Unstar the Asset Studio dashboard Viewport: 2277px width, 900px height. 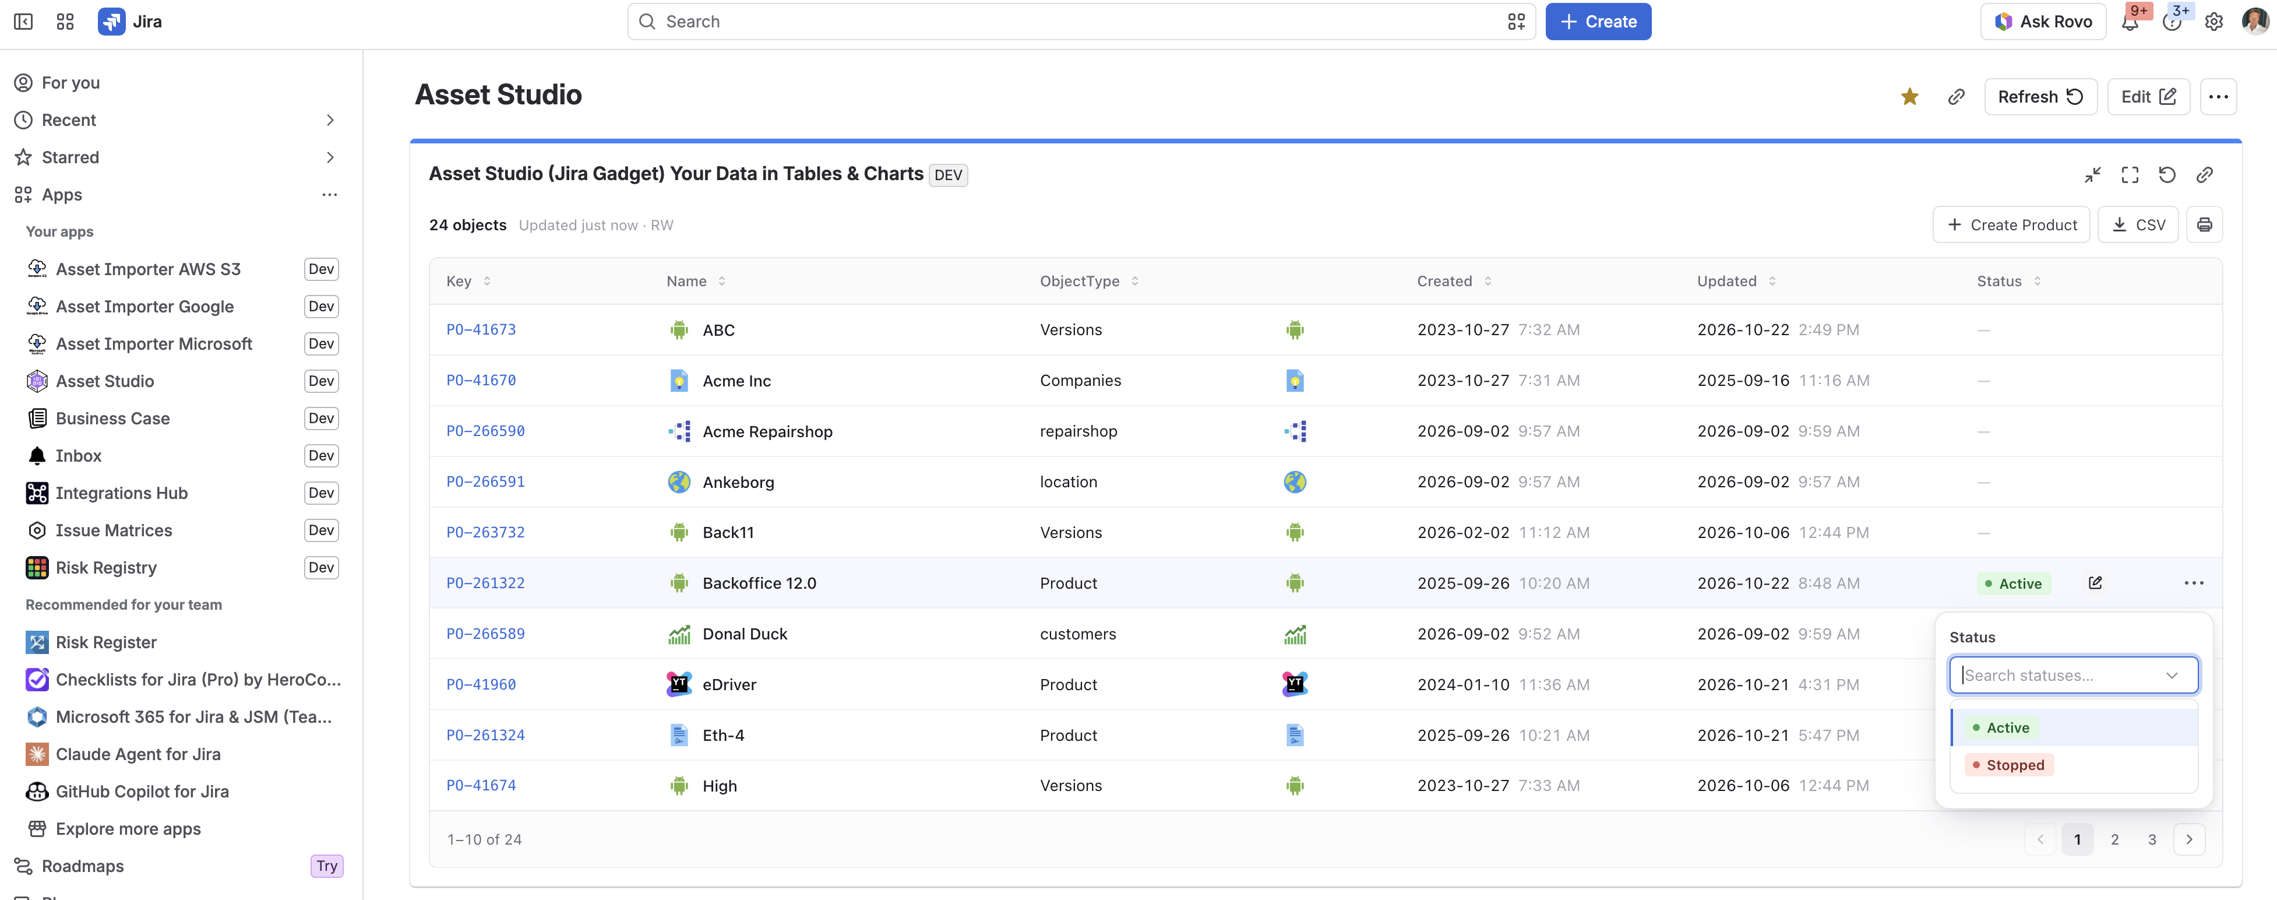pyautogui.click(x=1909, y=97)
